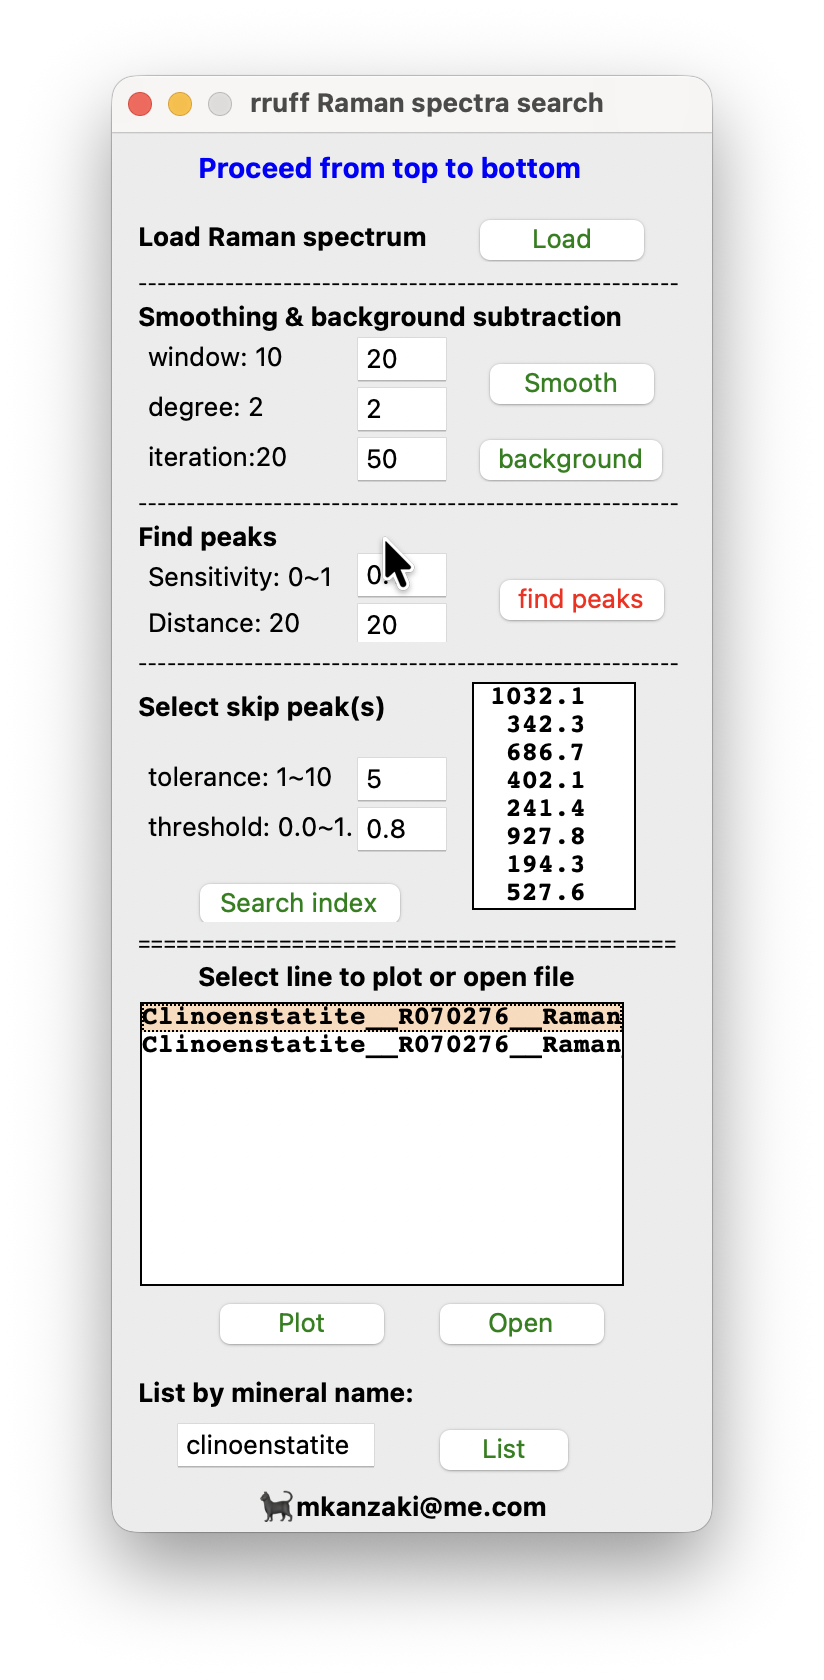Select the 686.7 peak entry

(545, 753)
